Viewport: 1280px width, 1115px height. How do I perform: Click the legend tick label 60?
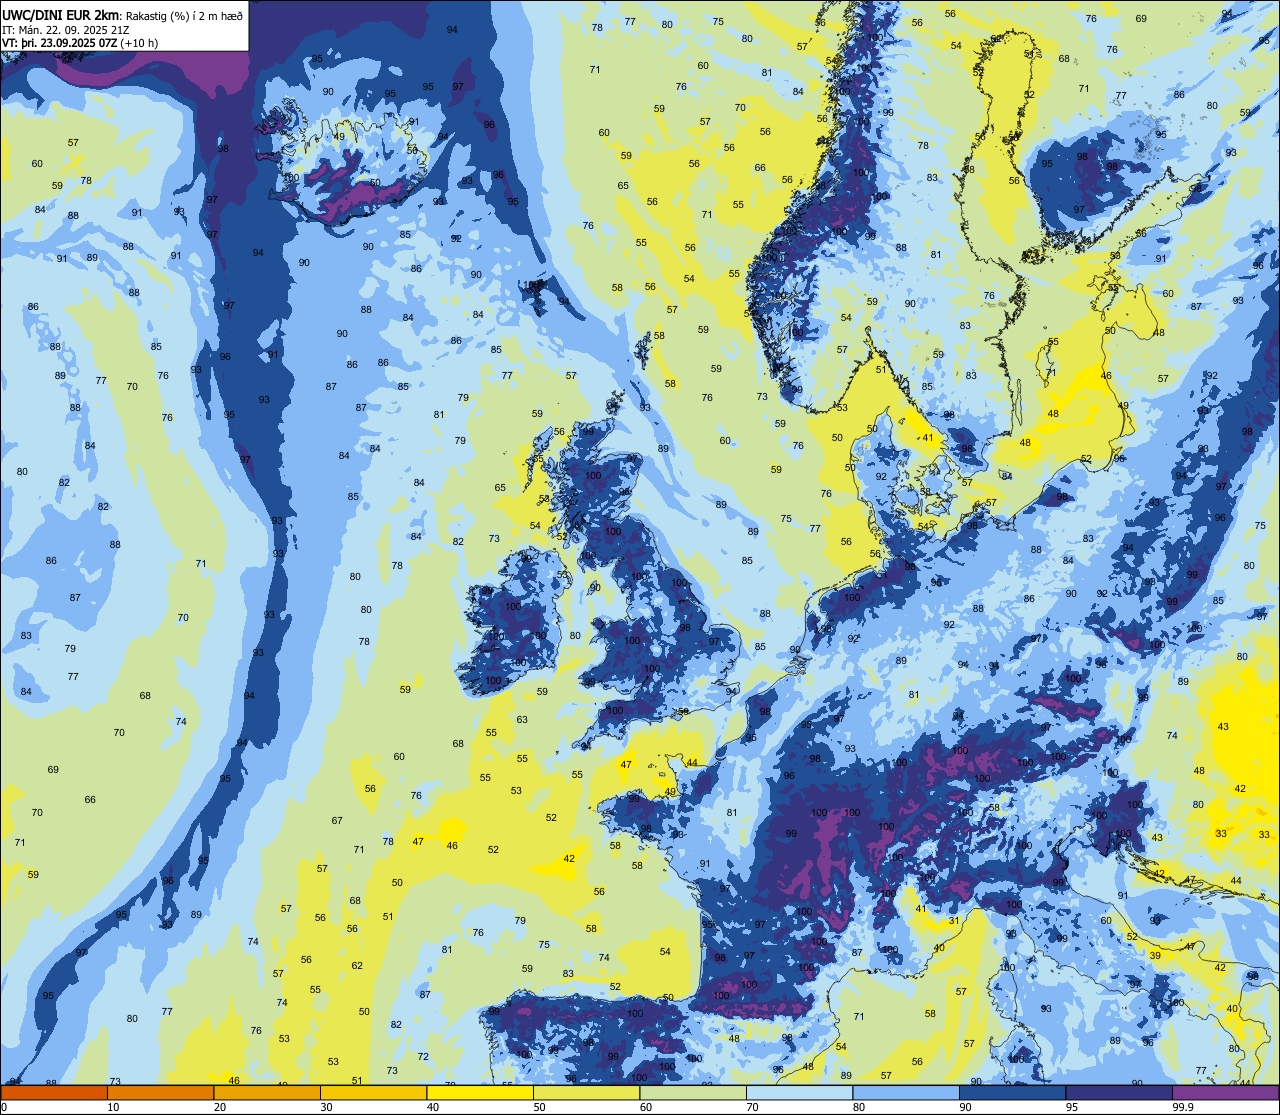tap(646, 1107)
